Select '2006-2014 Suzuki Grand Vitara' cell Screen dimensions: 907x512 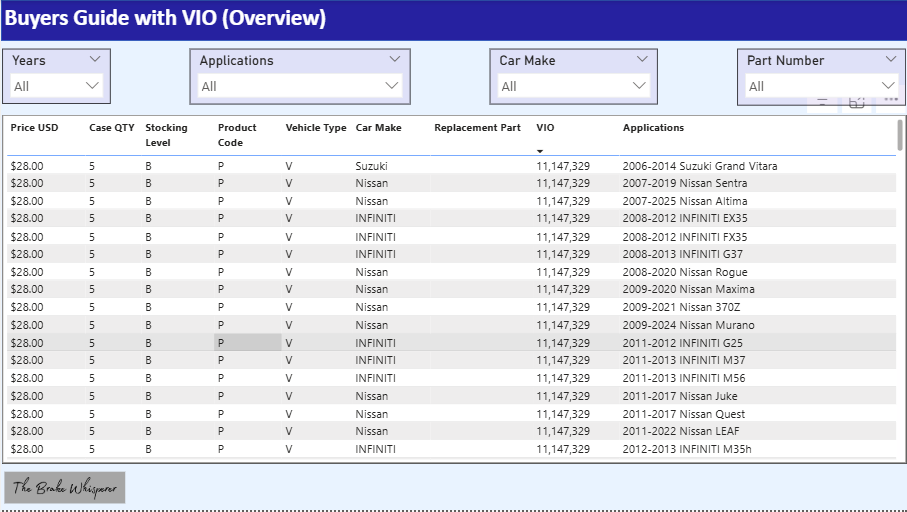coord(700,166)
